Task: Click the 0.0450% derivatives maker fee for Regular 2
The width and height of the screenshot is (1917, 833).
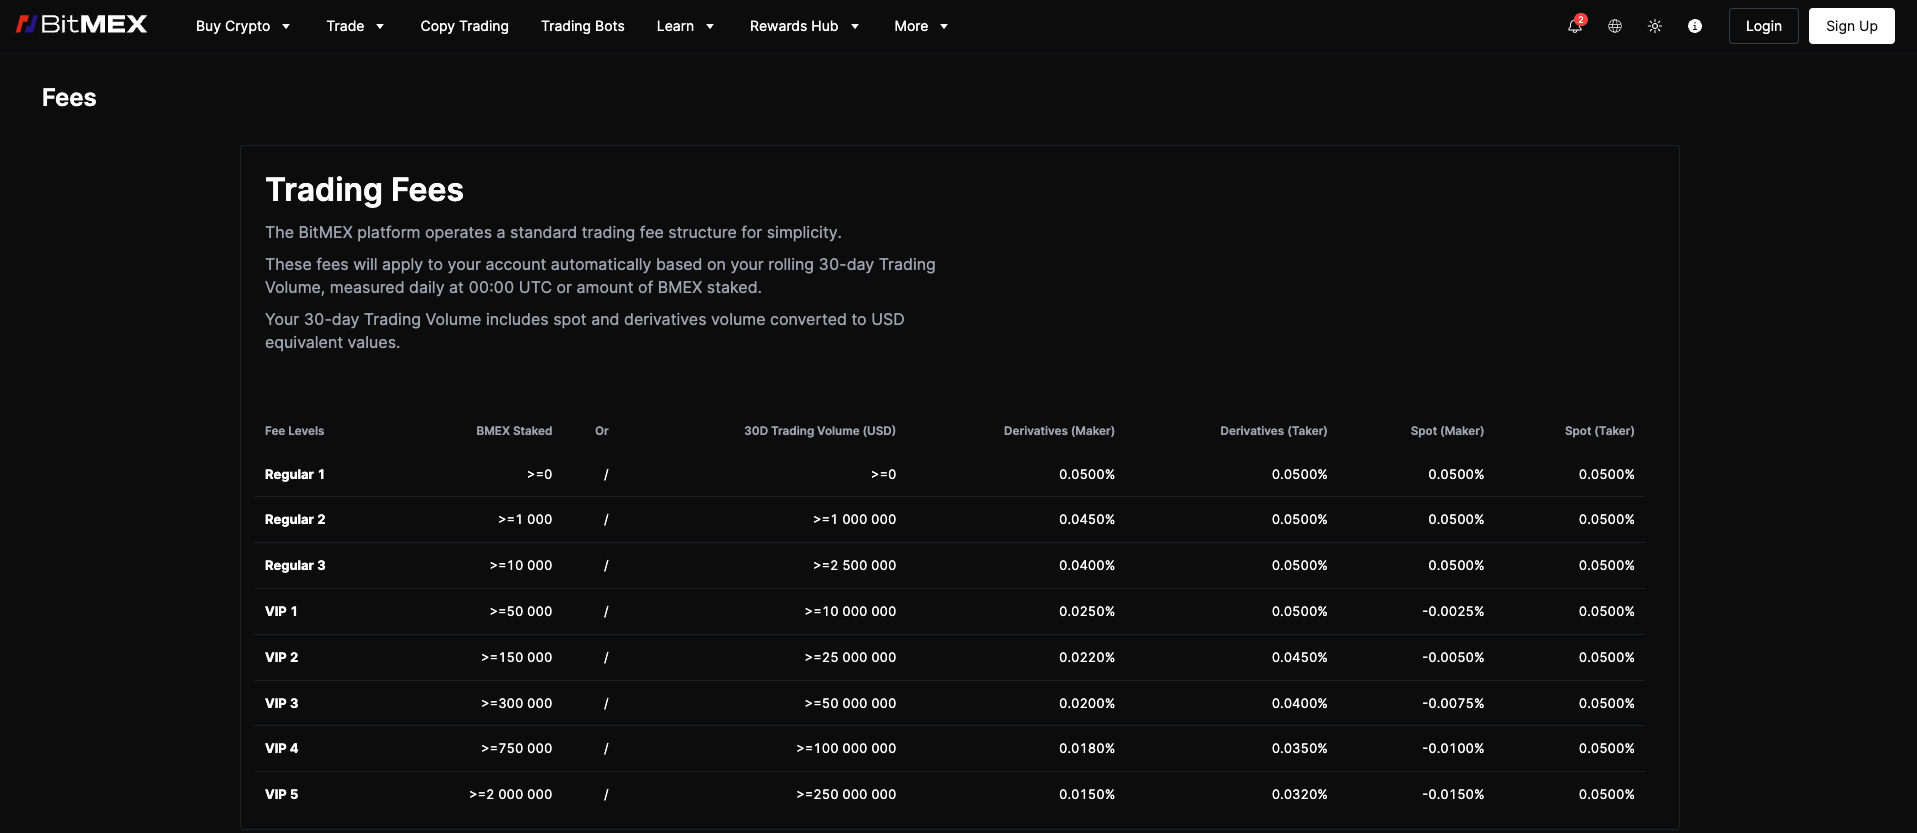Action: click(1087, 519)
